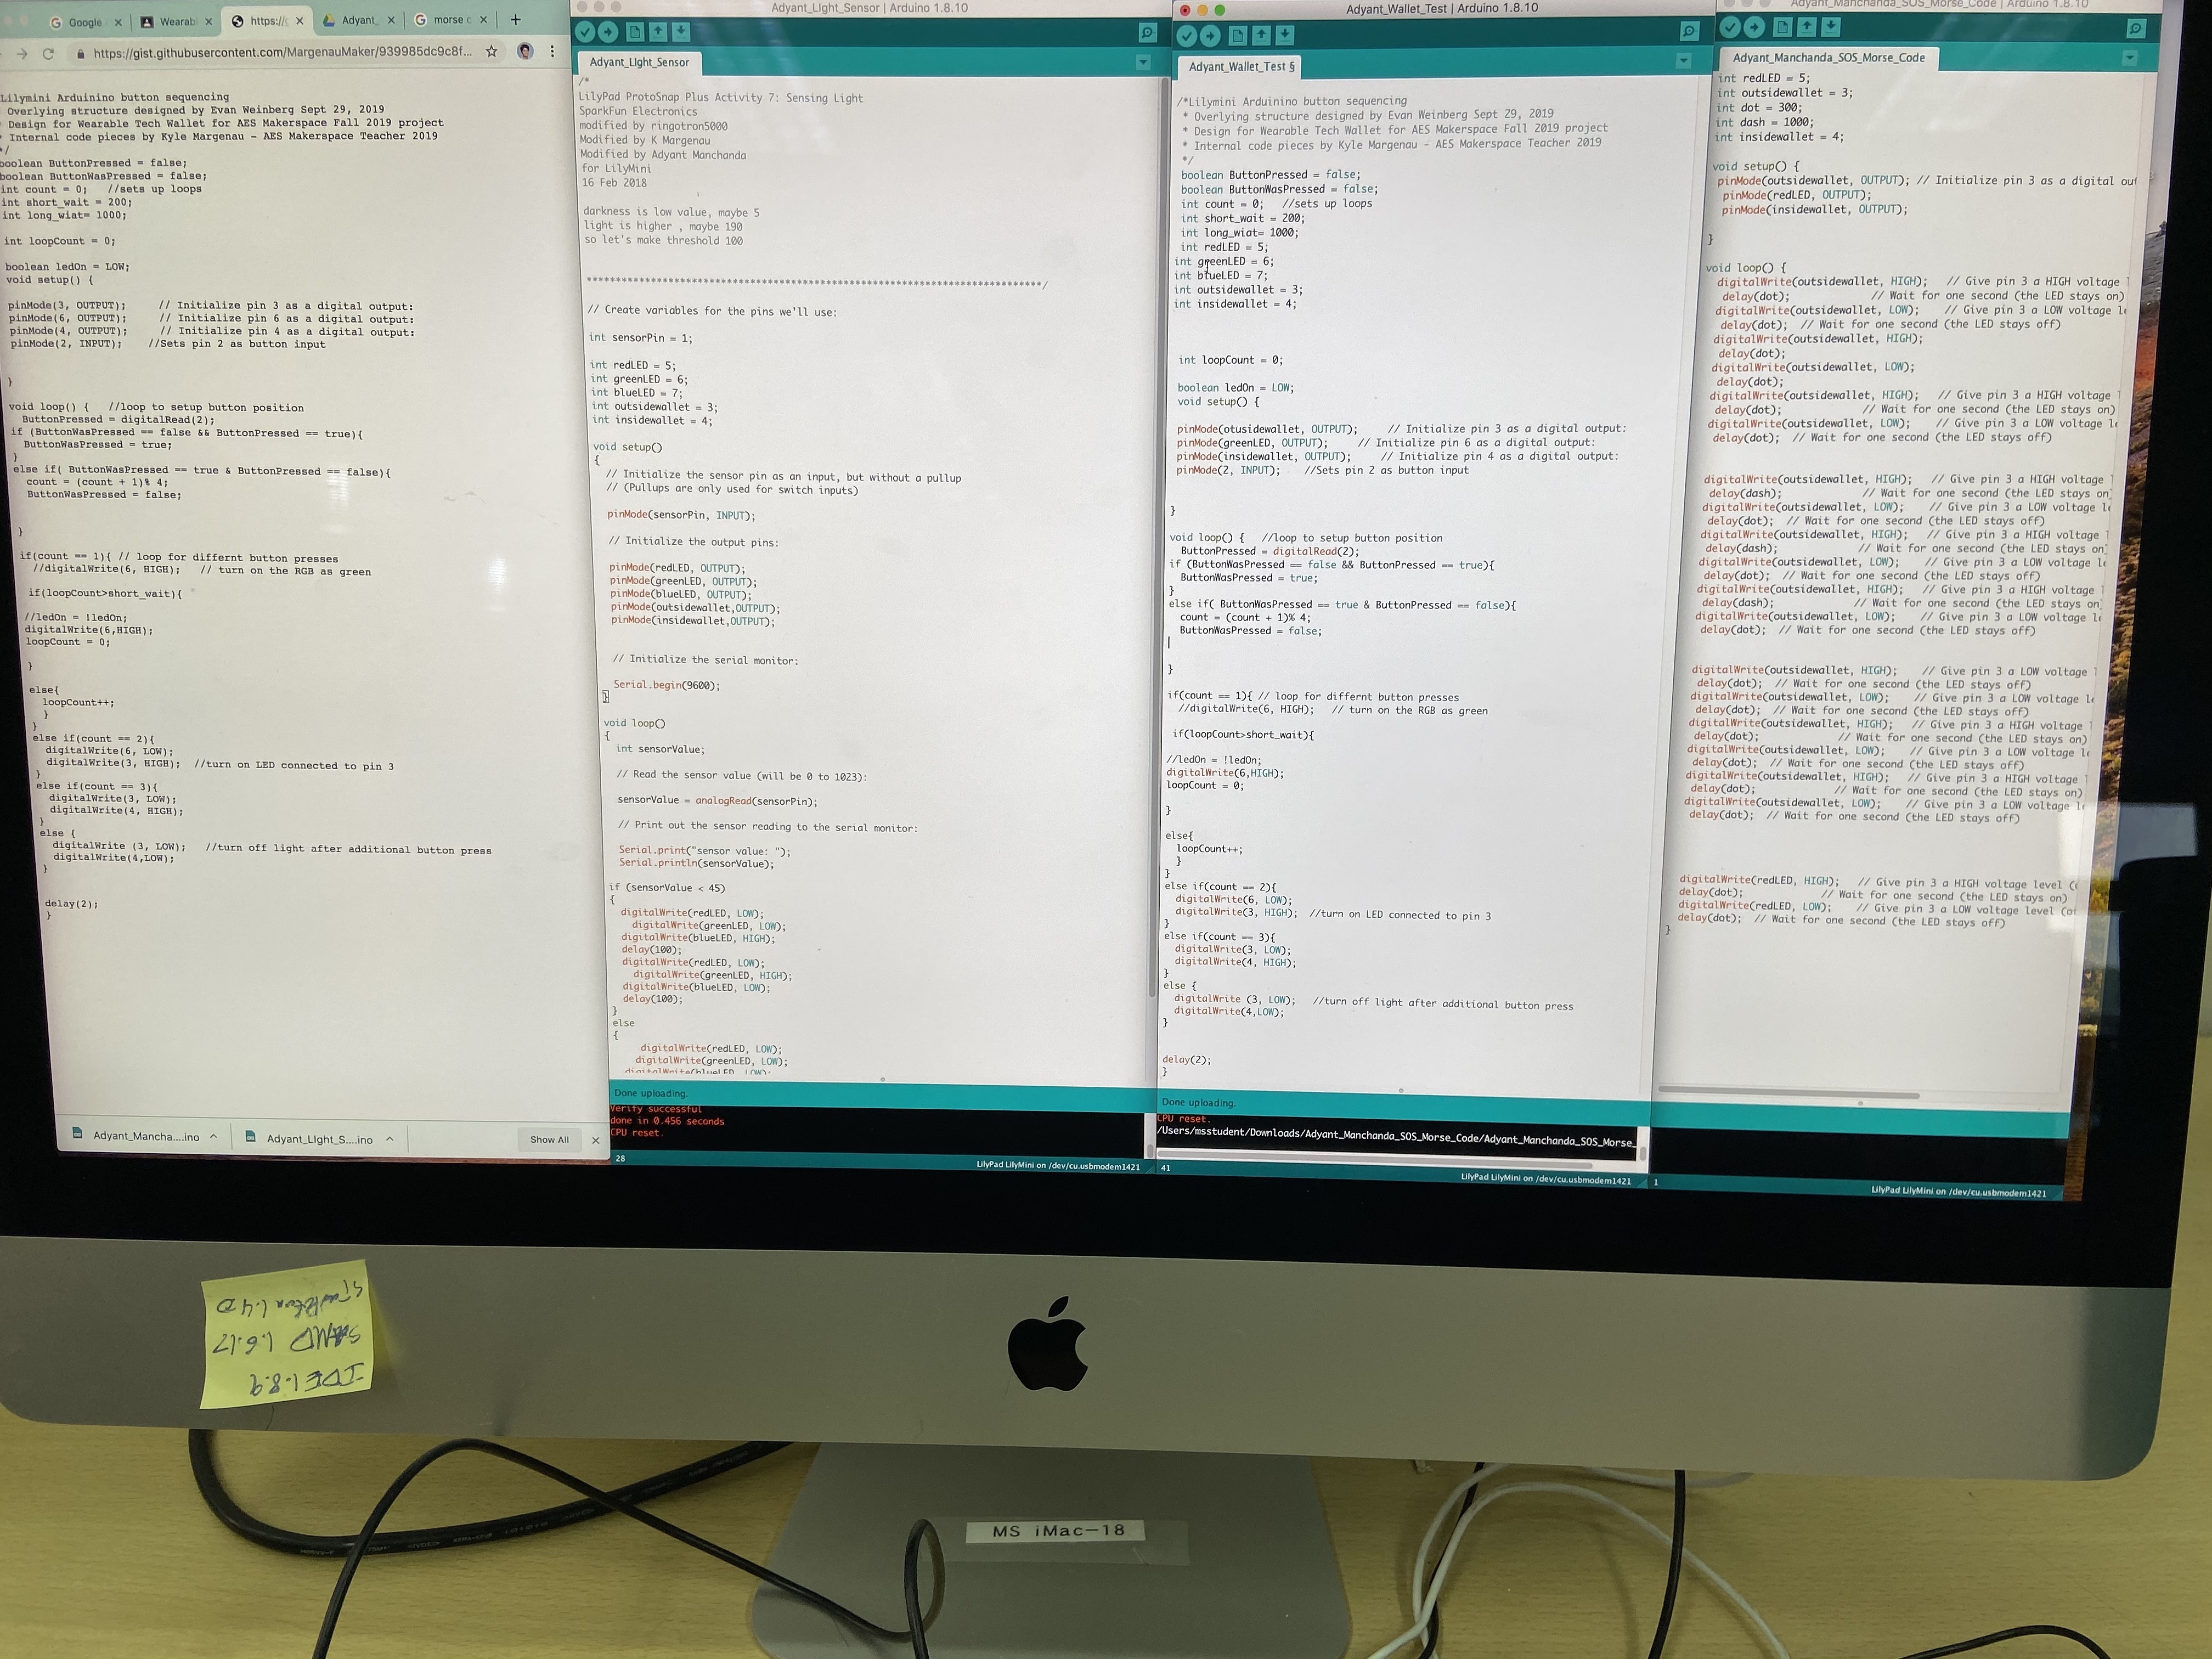This screenshot has width=2212, height=1659.
Task: Reload the gist page in Chrome
Action: click(47, 53)
